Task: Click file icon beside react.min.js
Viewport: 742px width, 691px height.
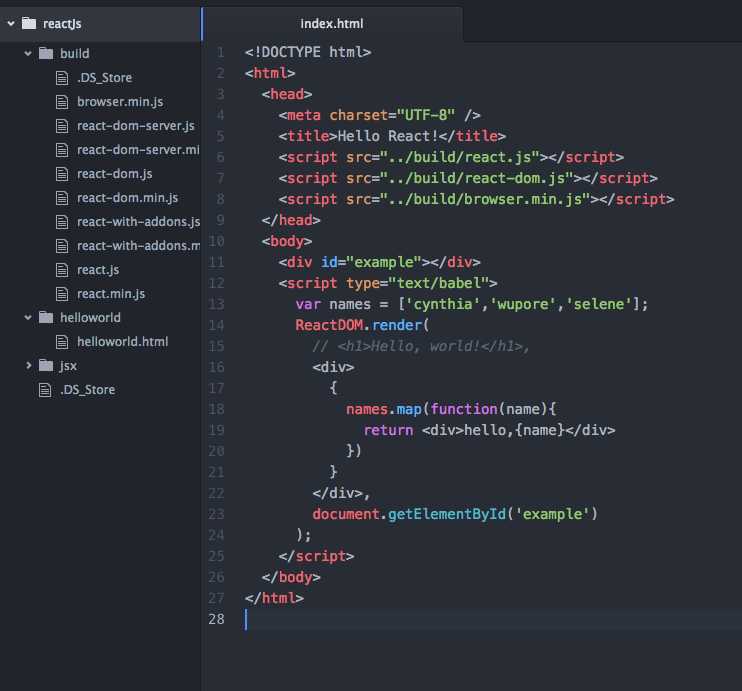Action: [x=62, y=294]
